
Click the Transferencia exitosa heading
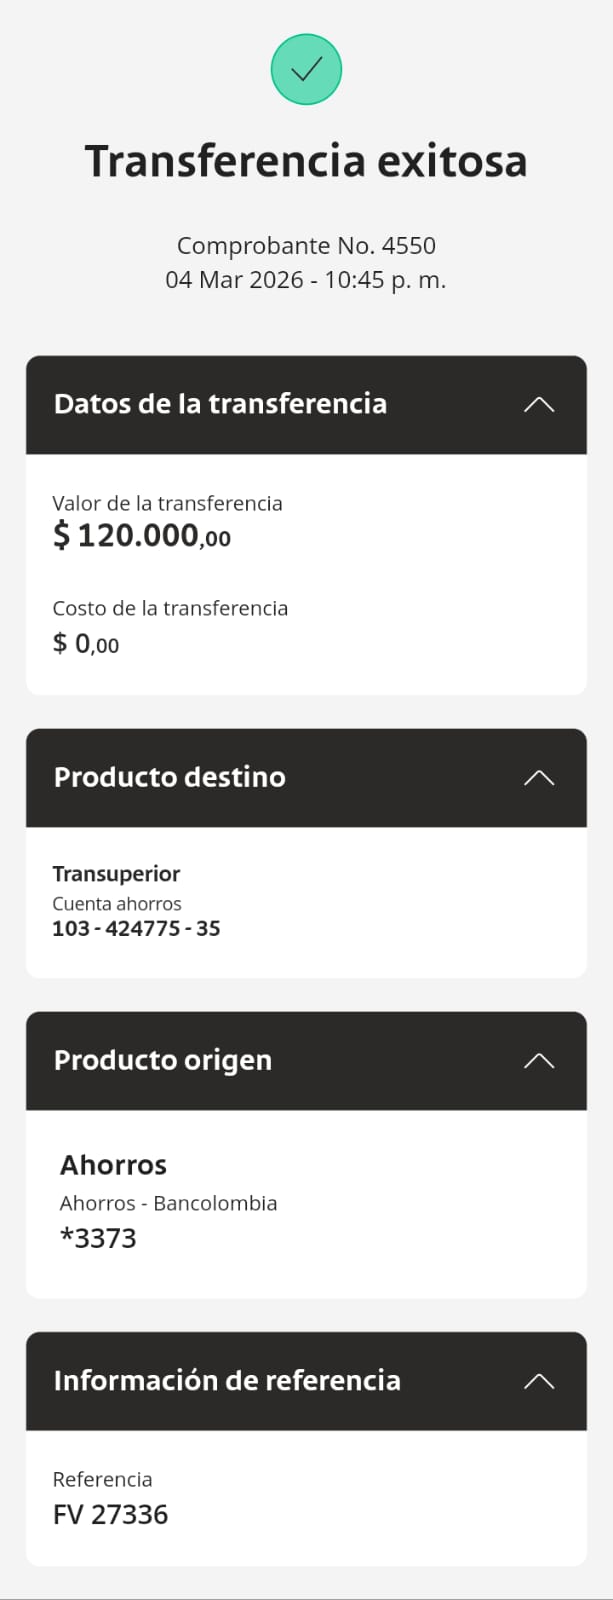(306, 161)
